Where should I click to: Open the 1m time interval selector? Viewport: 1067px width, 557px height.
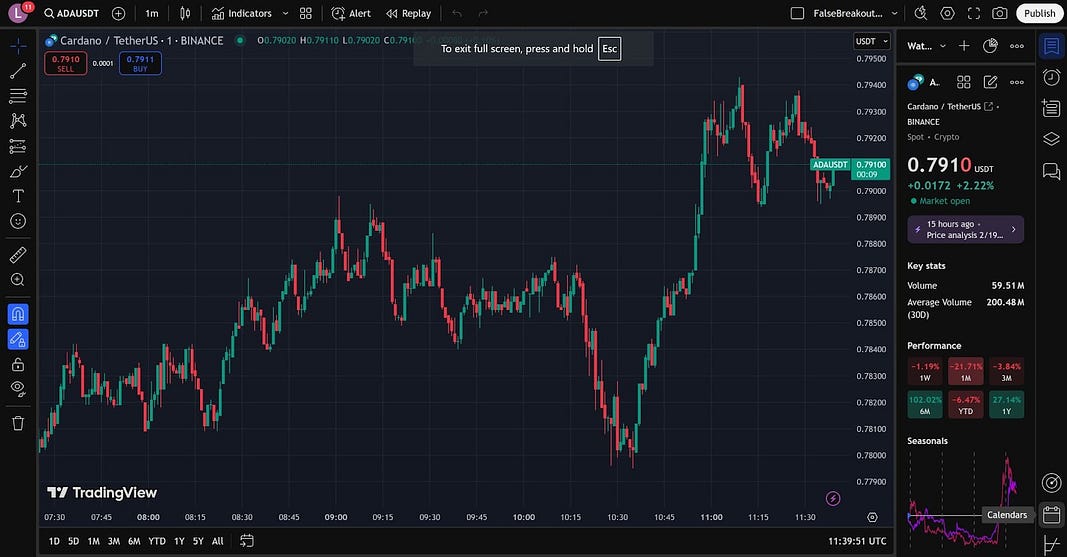pos(152,14)
